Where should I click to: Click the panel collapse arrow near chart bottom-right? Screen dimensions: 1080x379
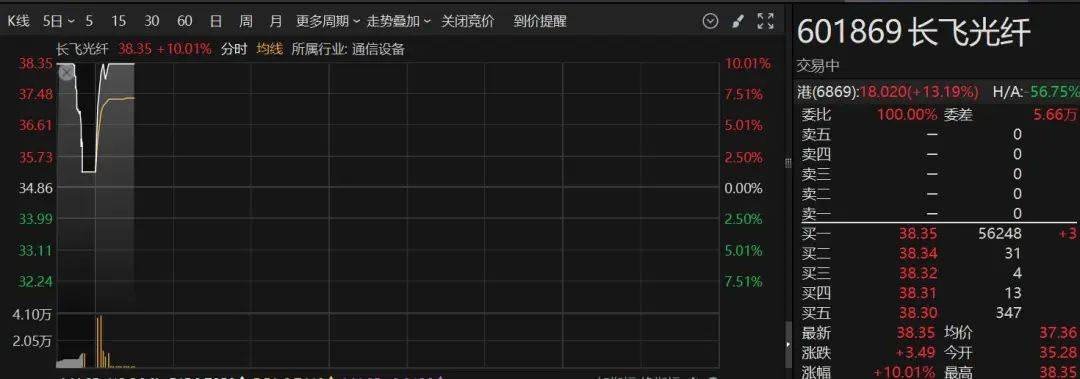(788, 344)
